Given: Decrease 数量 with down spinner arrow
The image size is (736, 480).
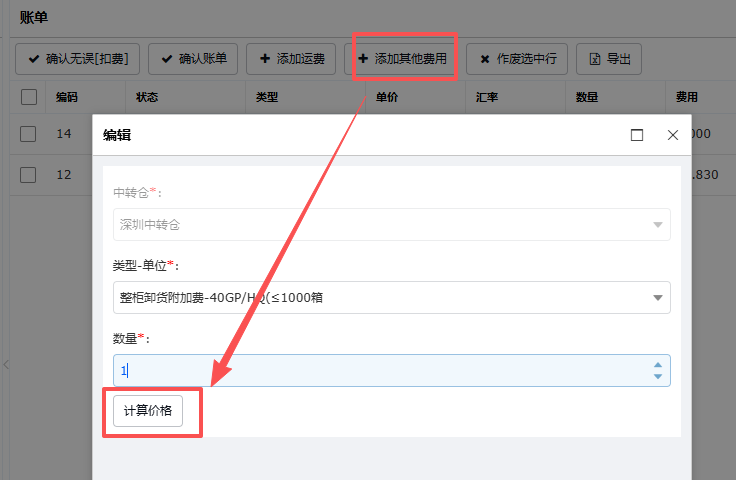Looking at the screenshot, I should tap(657, 376).
